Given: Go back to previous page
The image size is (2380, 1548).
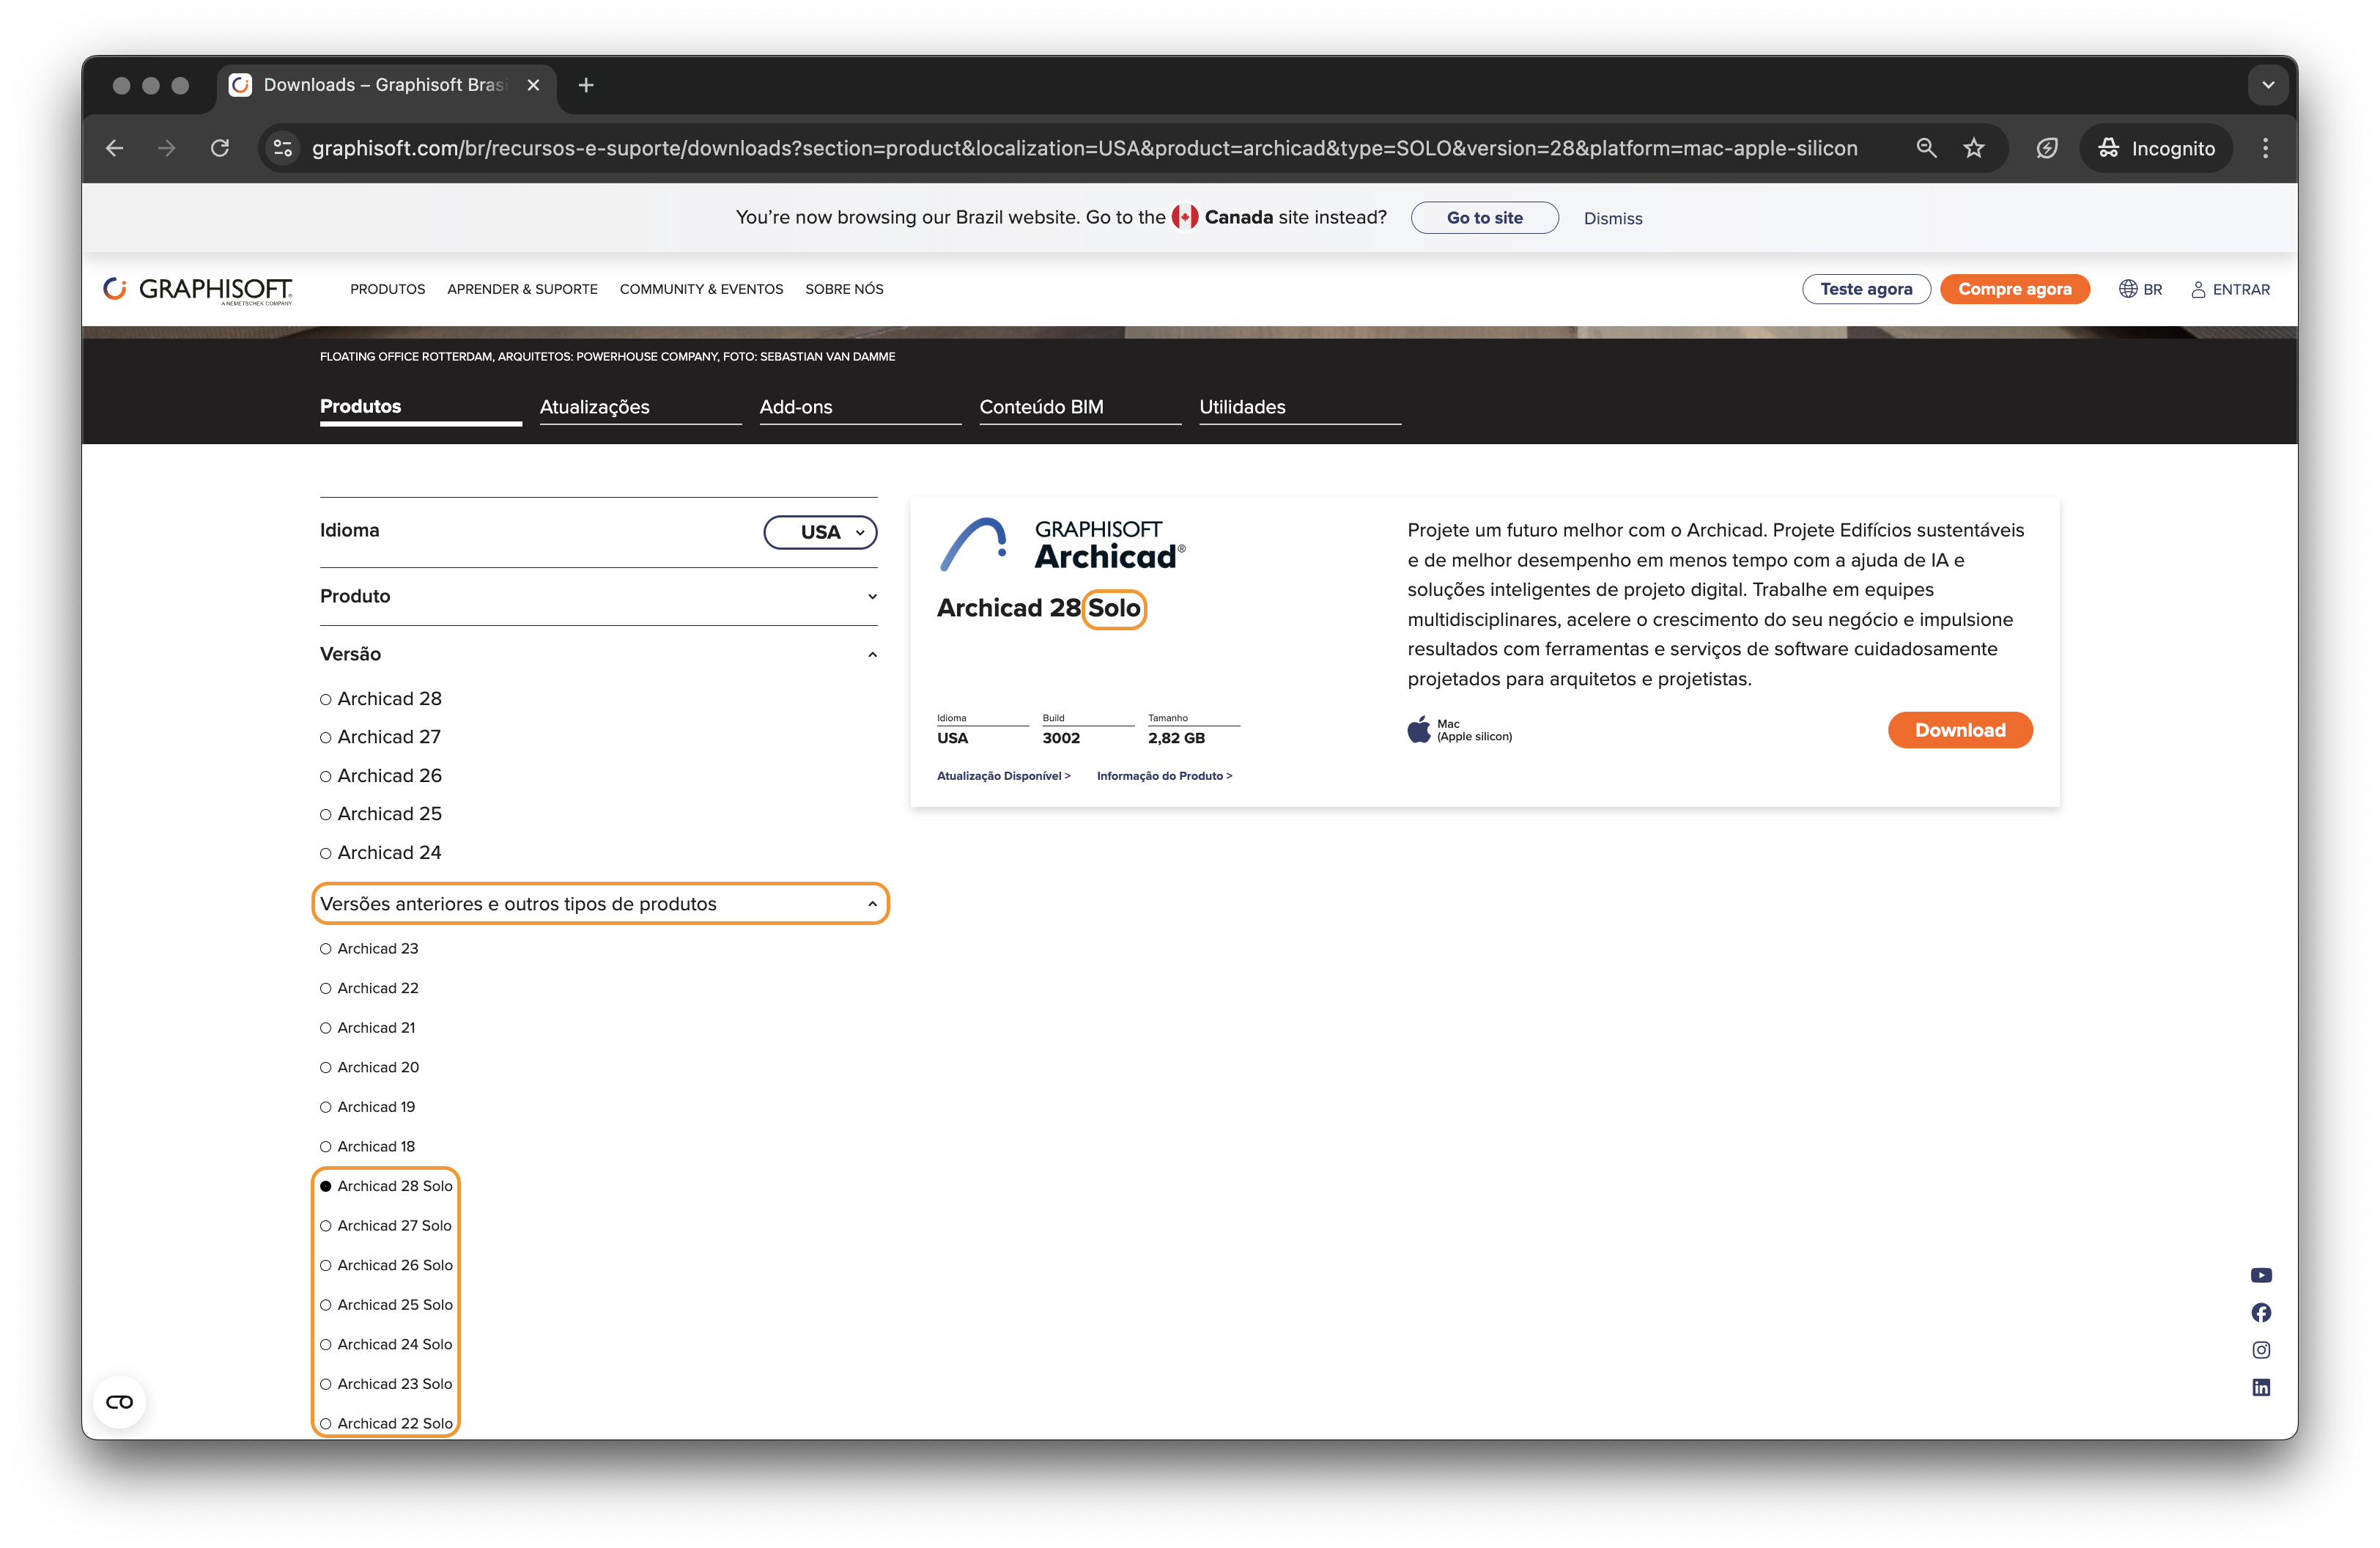Looking at the screenshot, I should [115, 148].
